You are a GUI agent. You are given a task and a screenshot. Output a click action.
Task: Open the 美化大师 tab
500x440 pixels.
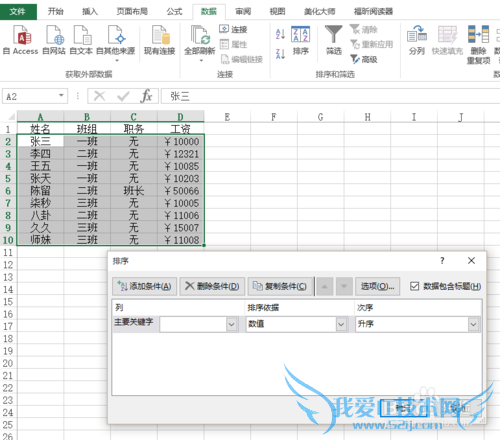(x=320, y=12)
